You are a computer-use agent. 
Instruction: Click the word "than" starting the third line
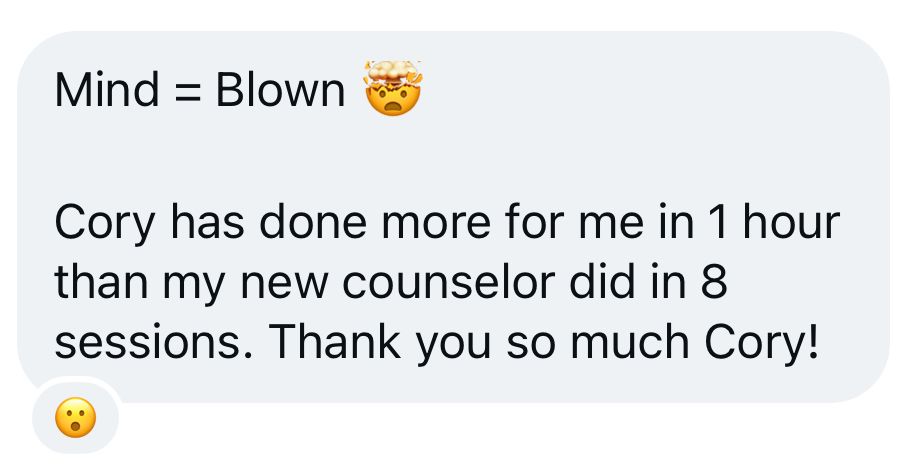[96, 285]
